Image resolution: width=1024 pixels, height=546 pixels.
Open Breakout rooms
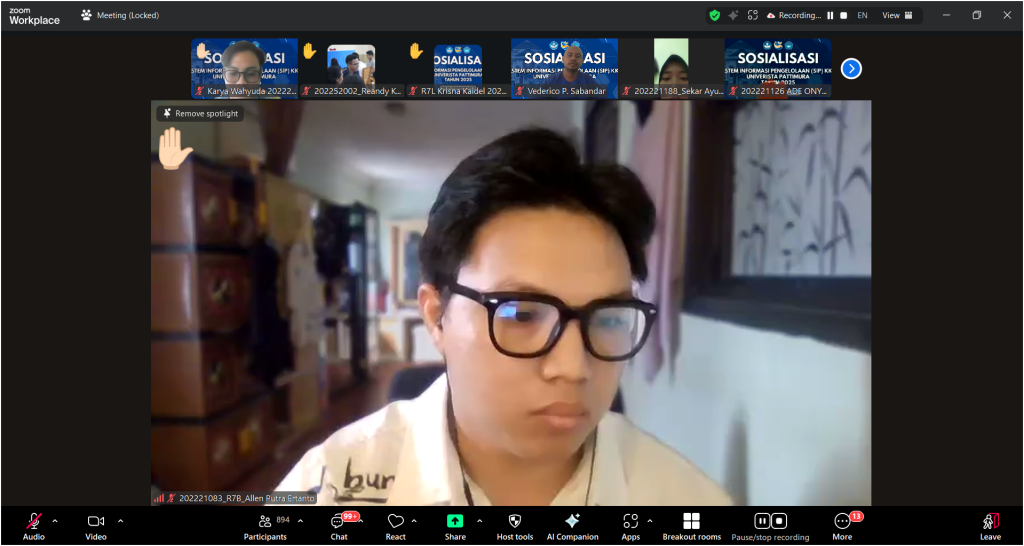(691, 525)
